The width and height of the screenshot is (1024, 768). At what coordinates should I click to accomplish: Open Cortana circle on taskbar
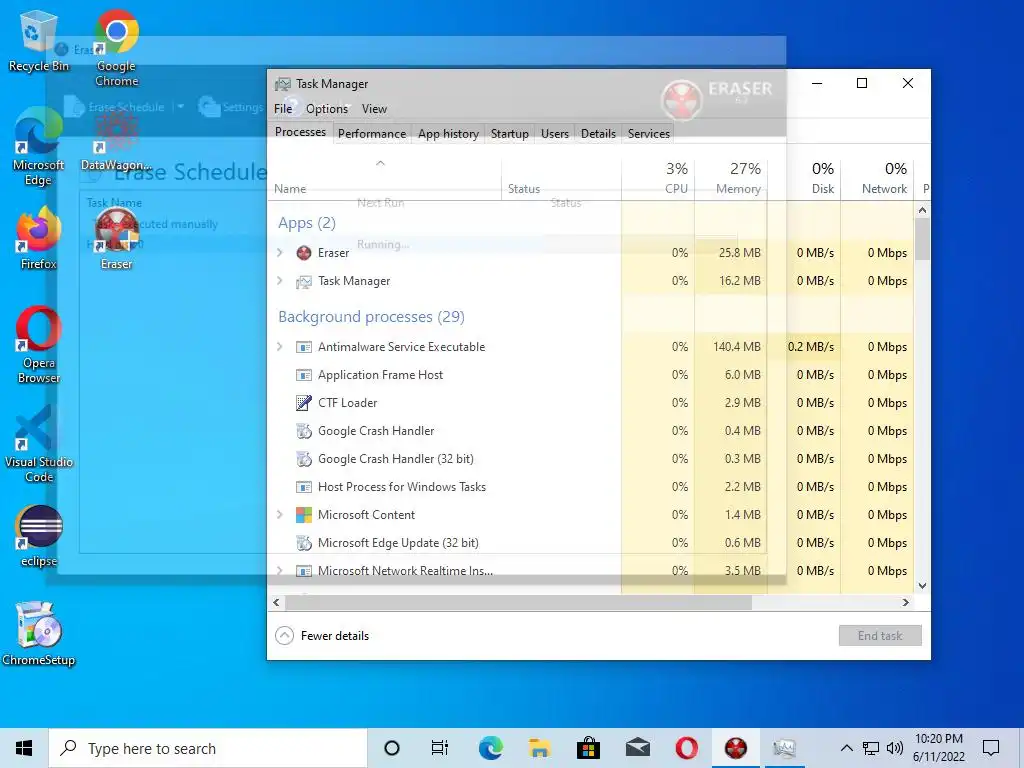pyautogui.click(x=392, y=748)
